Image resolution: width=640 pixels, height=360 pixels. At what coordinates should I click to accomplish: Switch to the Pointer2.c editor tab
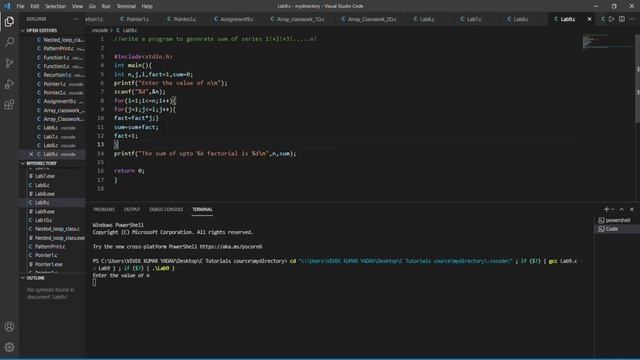pos(184,19)
